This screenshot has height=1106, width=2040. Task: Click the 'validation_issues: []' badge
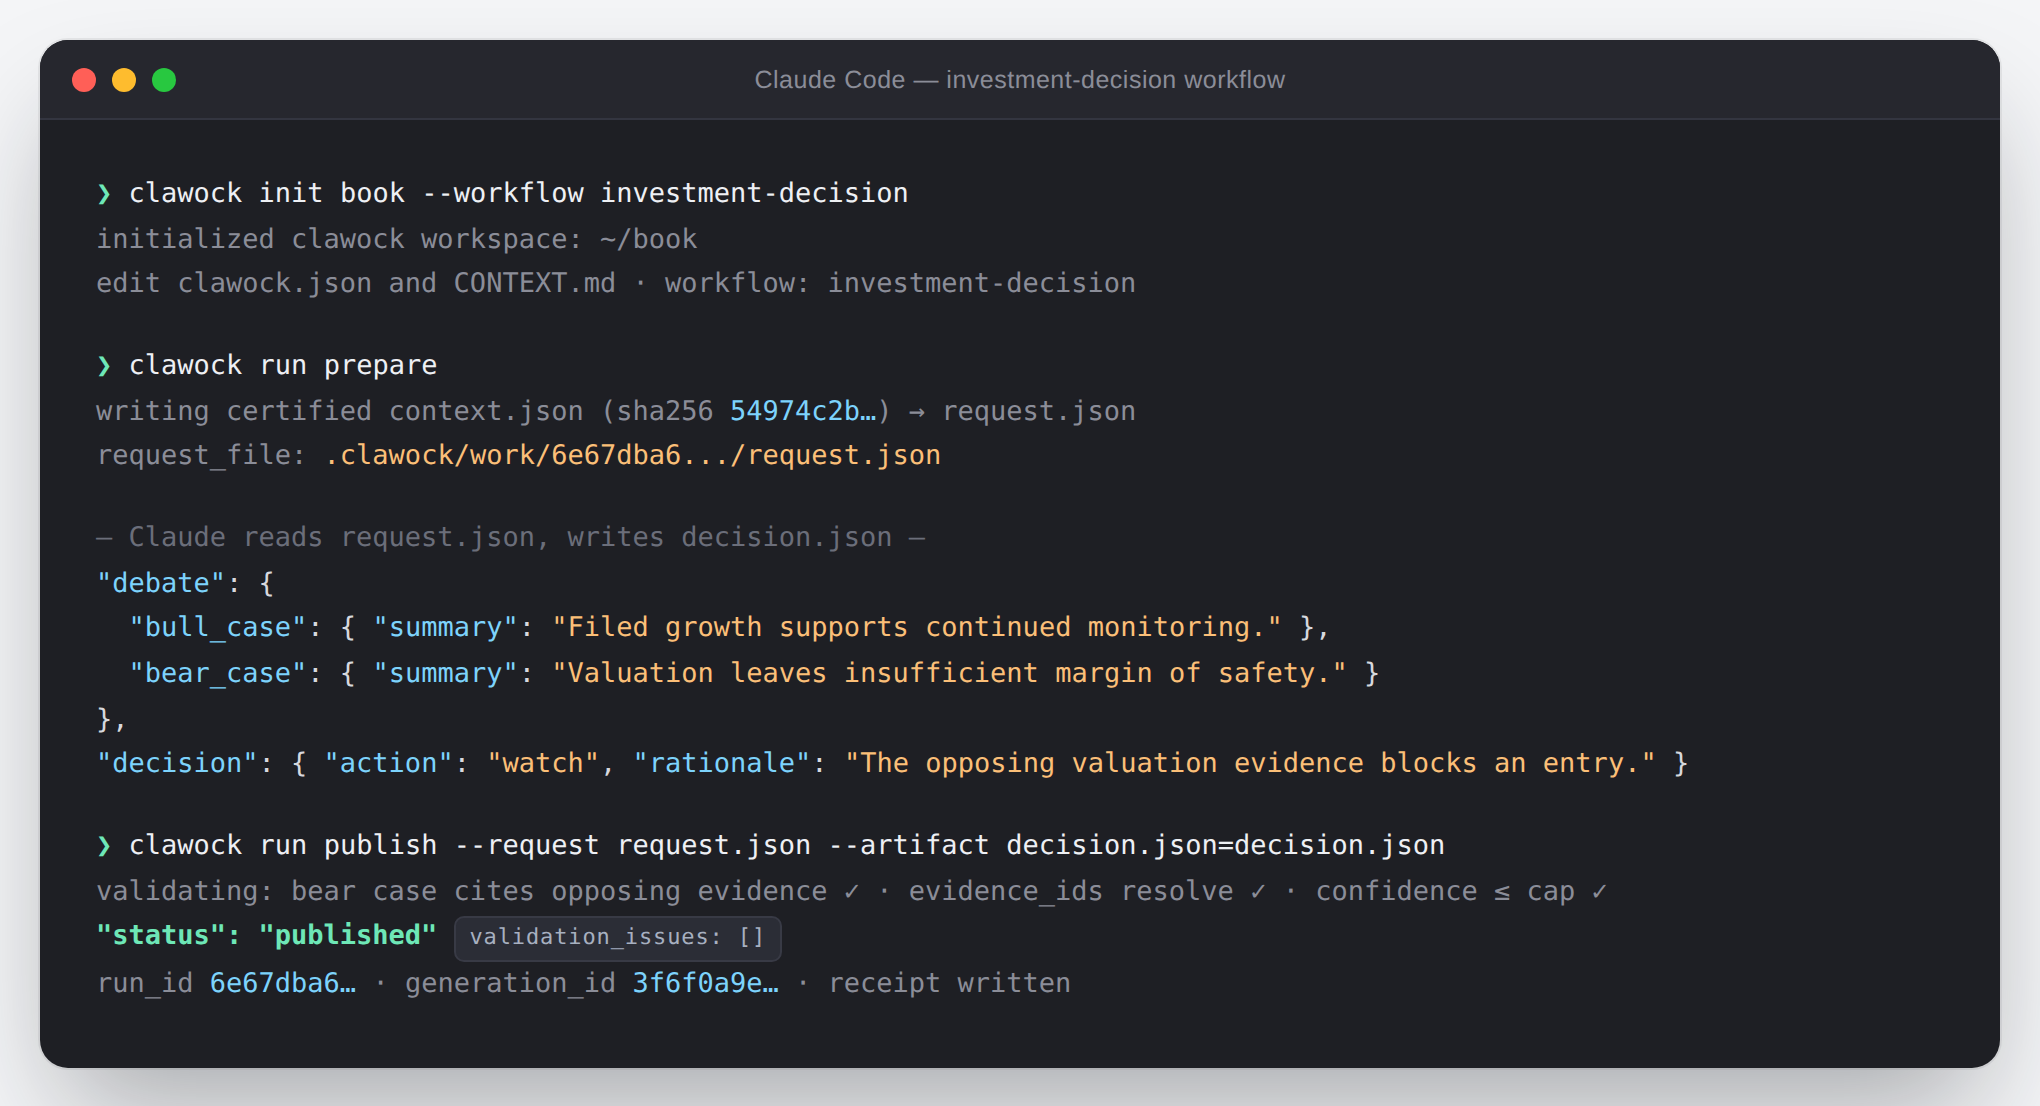617,937
